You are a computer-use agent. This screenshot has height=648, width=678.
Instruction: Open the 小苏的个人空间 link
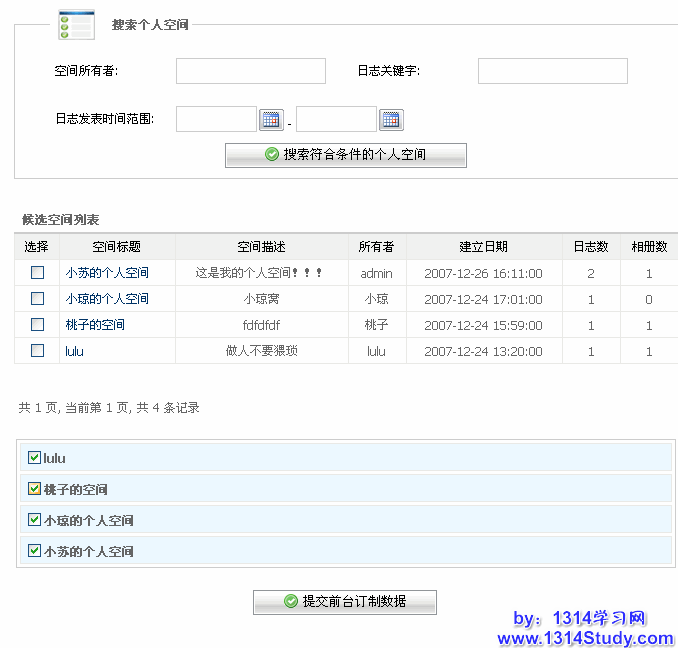(107, 273)
